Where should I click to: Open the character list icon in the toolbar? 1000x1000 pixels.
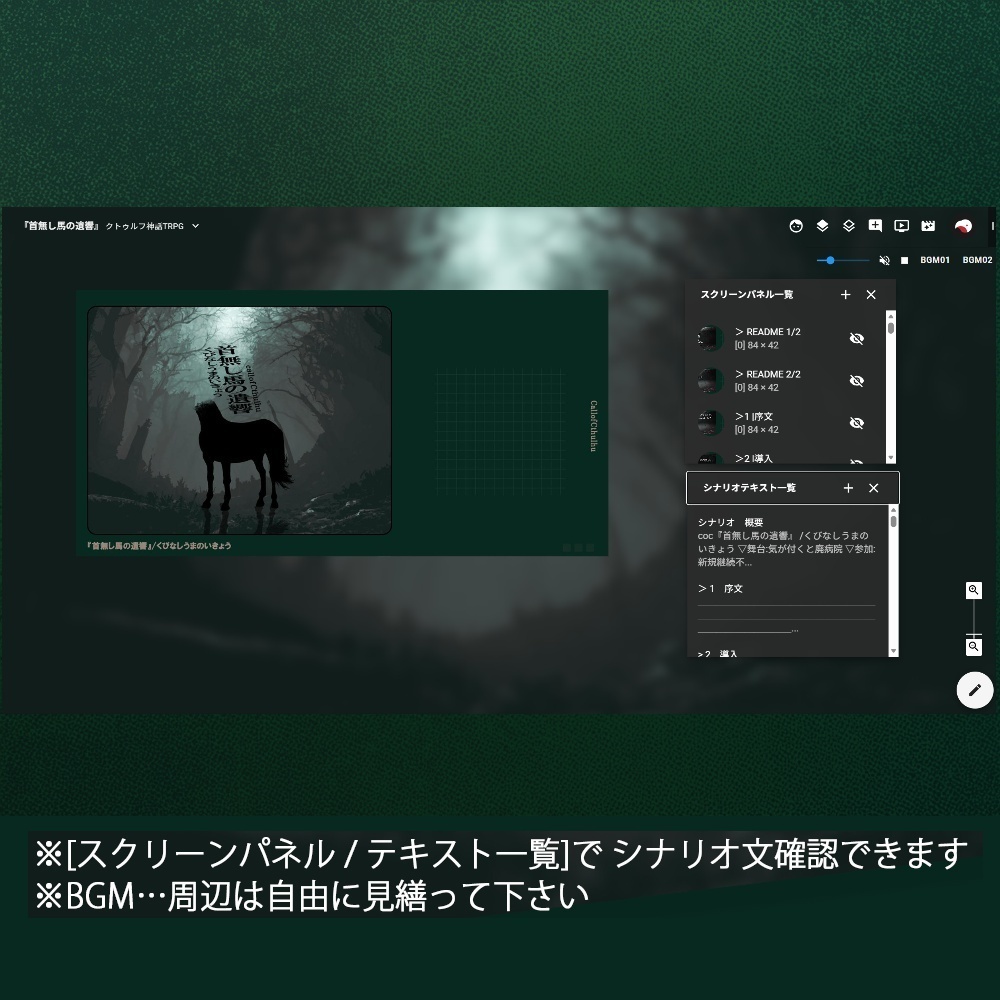pyautogui.click(x=796, y=226)
